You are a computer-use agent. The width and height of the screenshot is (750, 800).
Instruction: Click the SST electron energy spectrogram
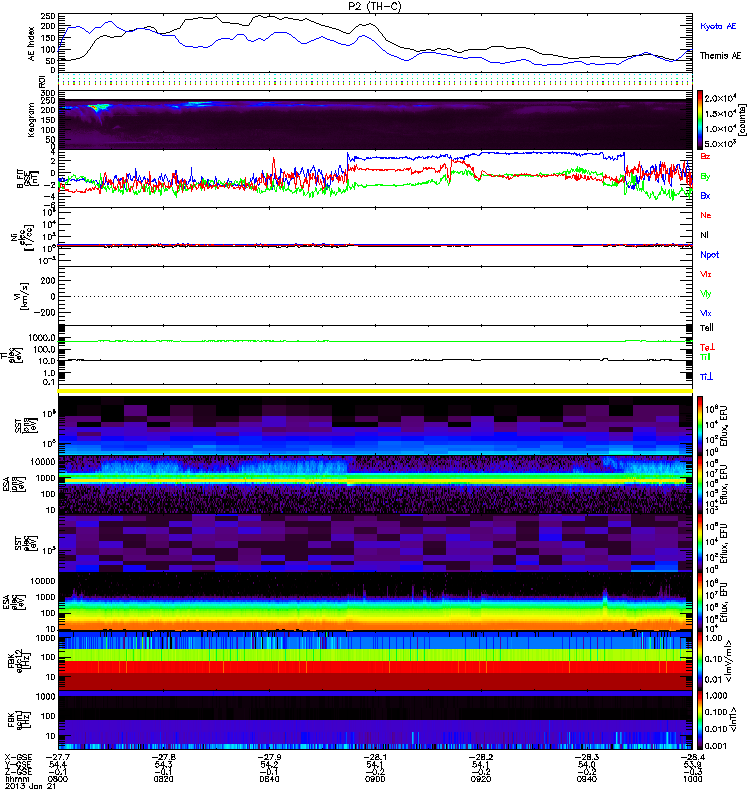[376, 543]
